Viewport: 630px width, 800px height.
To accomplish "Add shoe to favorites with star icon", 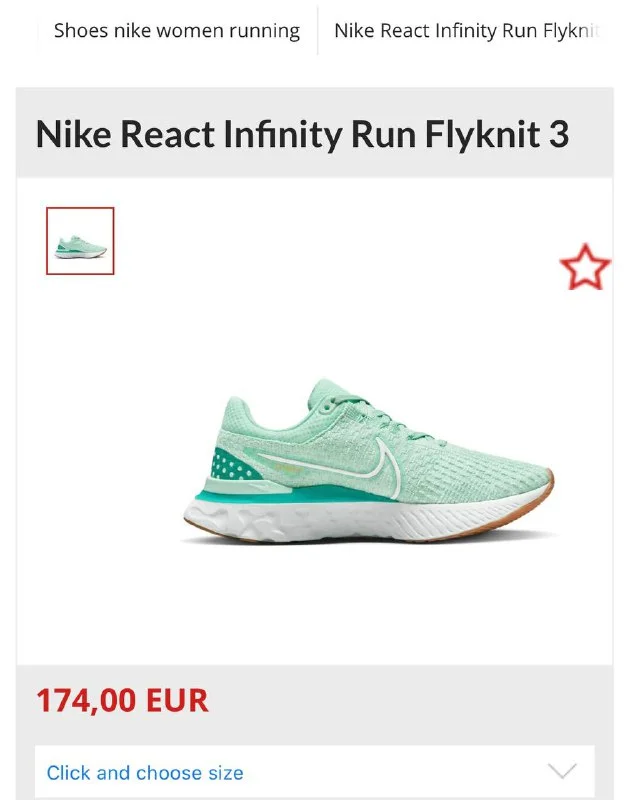I will tap(585, 267).
